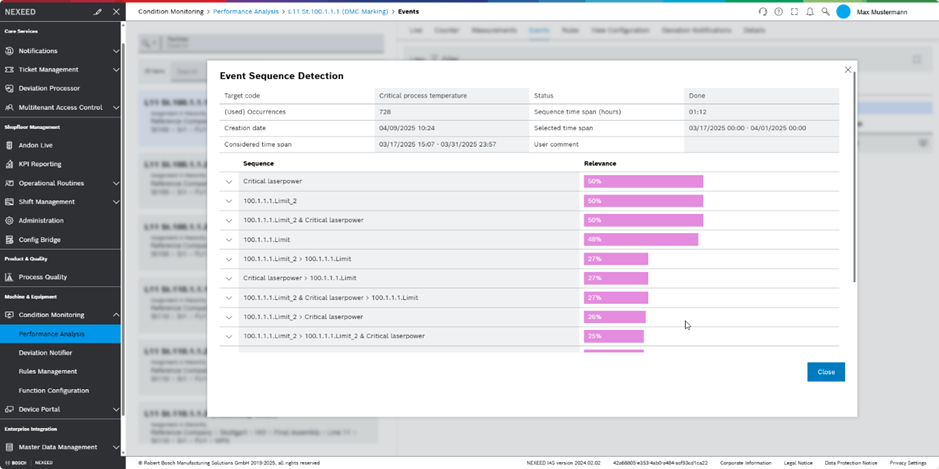Collapse the Condition Monitoring sidebar group

tap(116, 315)
